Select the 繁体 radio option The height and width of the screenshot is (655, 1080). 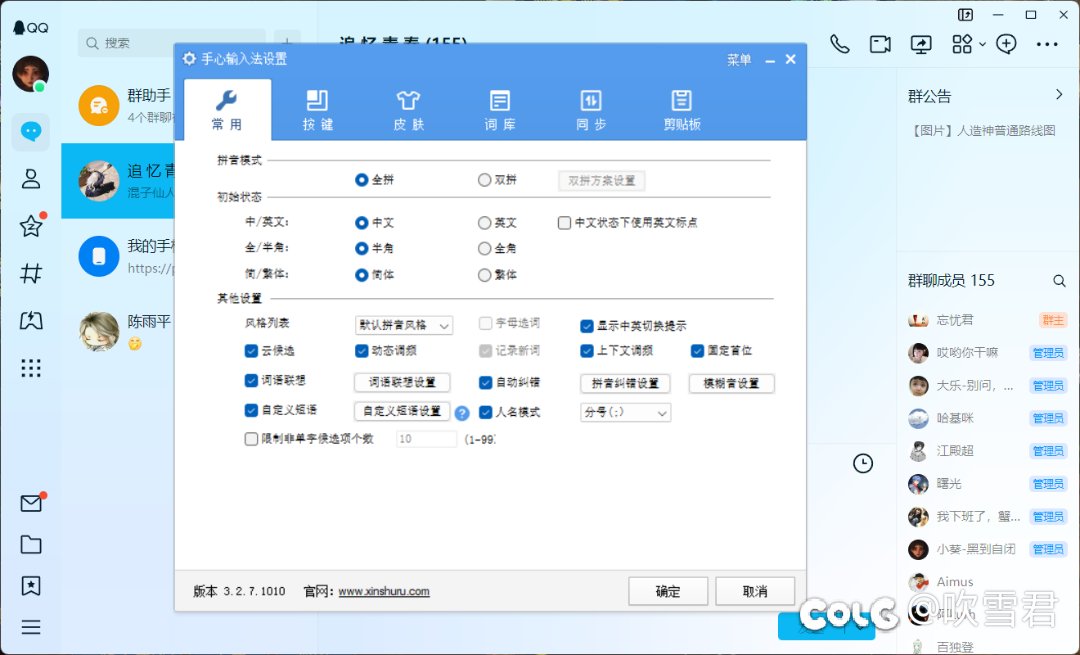click(485, 275)
